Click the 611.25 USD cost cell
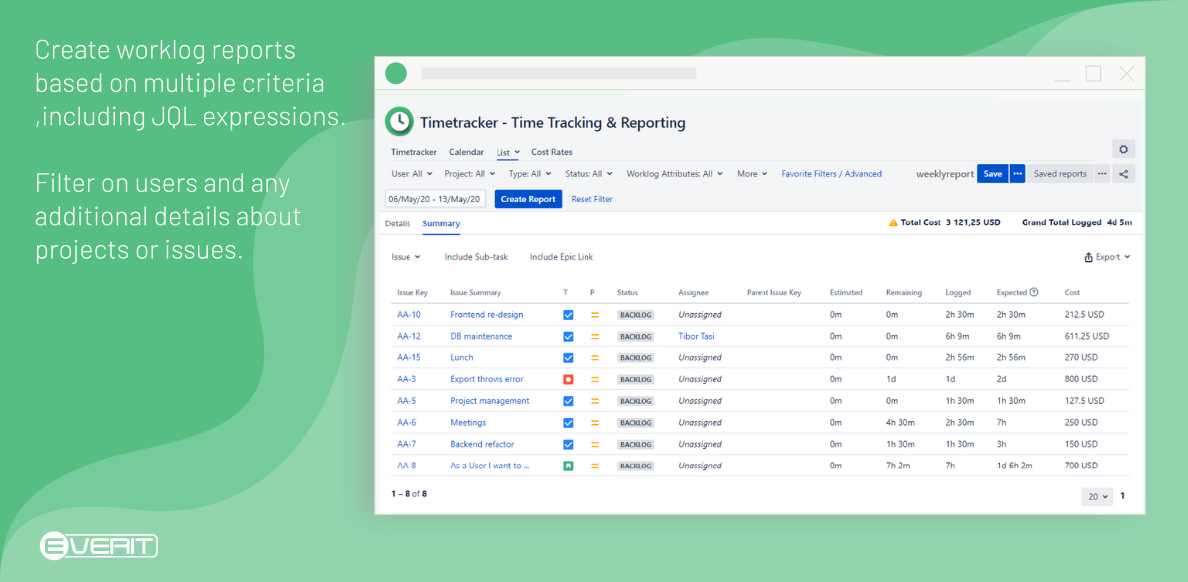Screen dimensions: 1188x582 (1086, 336)
